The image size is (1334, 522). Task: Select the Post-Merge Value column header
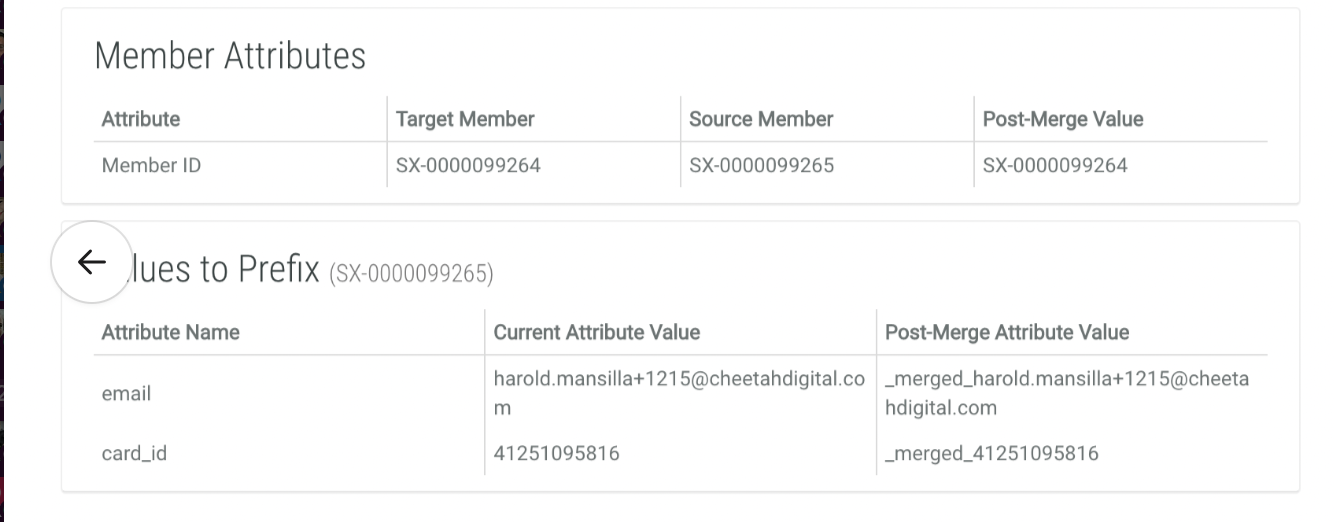coord(1063,119)
